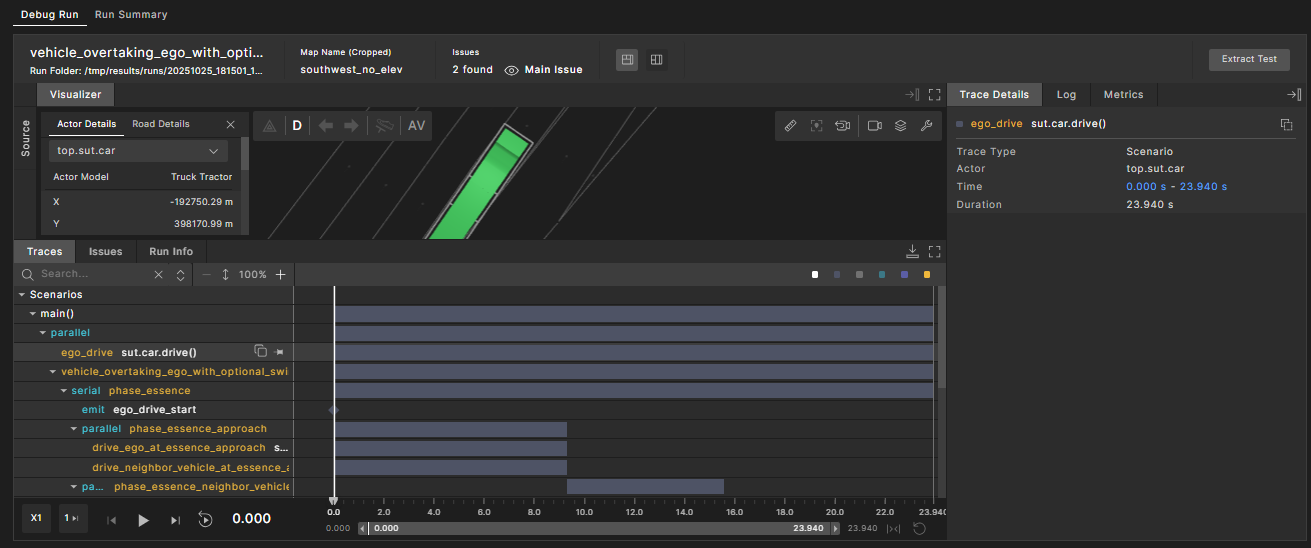Click the focus-on-actor icon in Visualizer toolbar

(817, 126)
